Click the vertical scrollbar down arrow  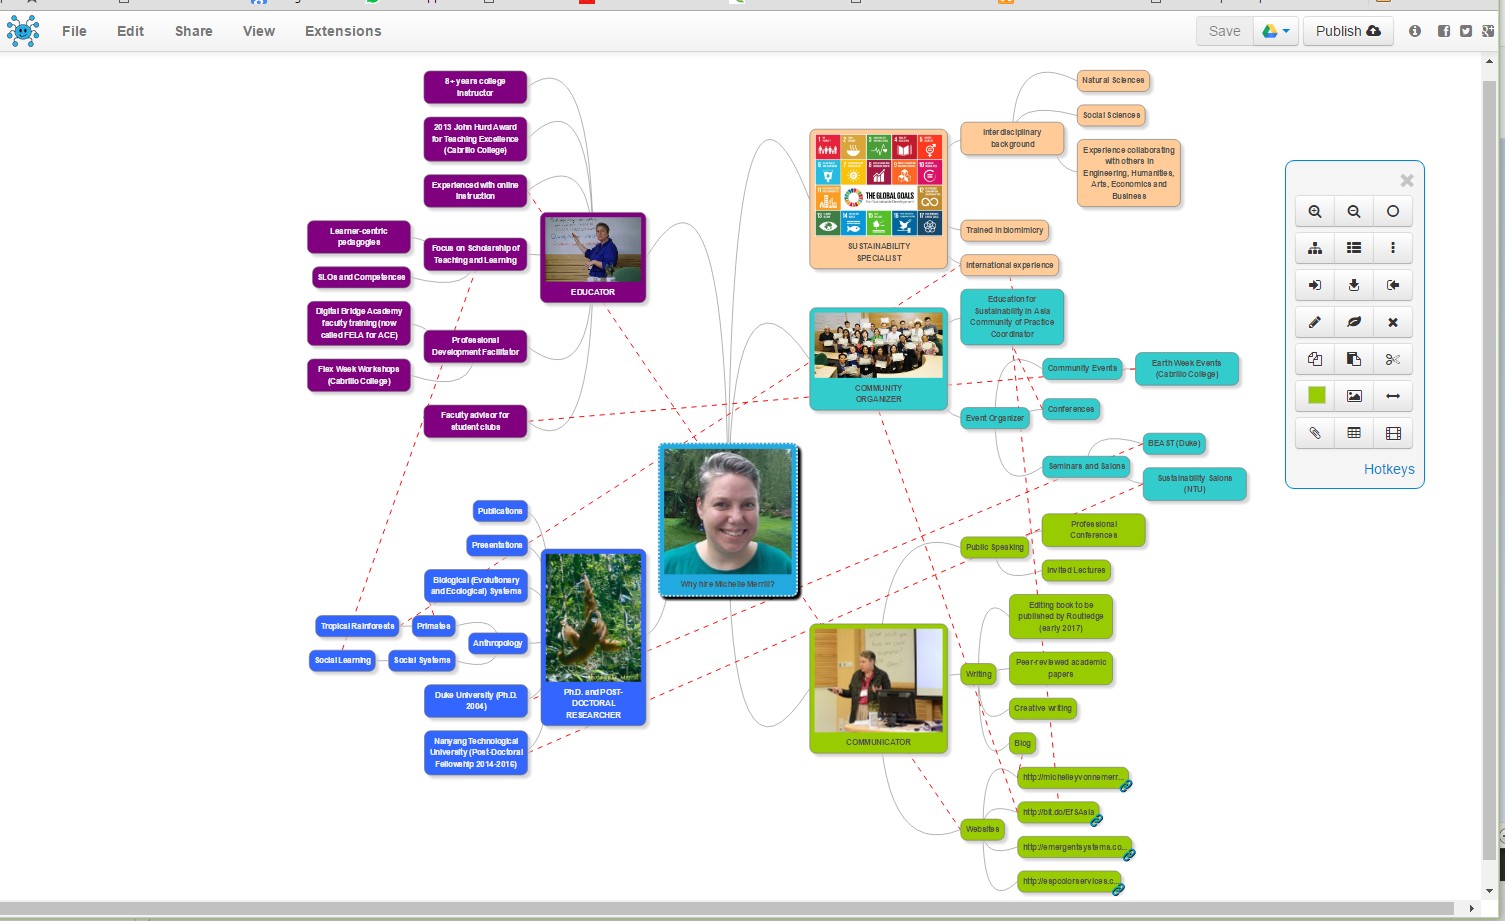coord(1490,891)
